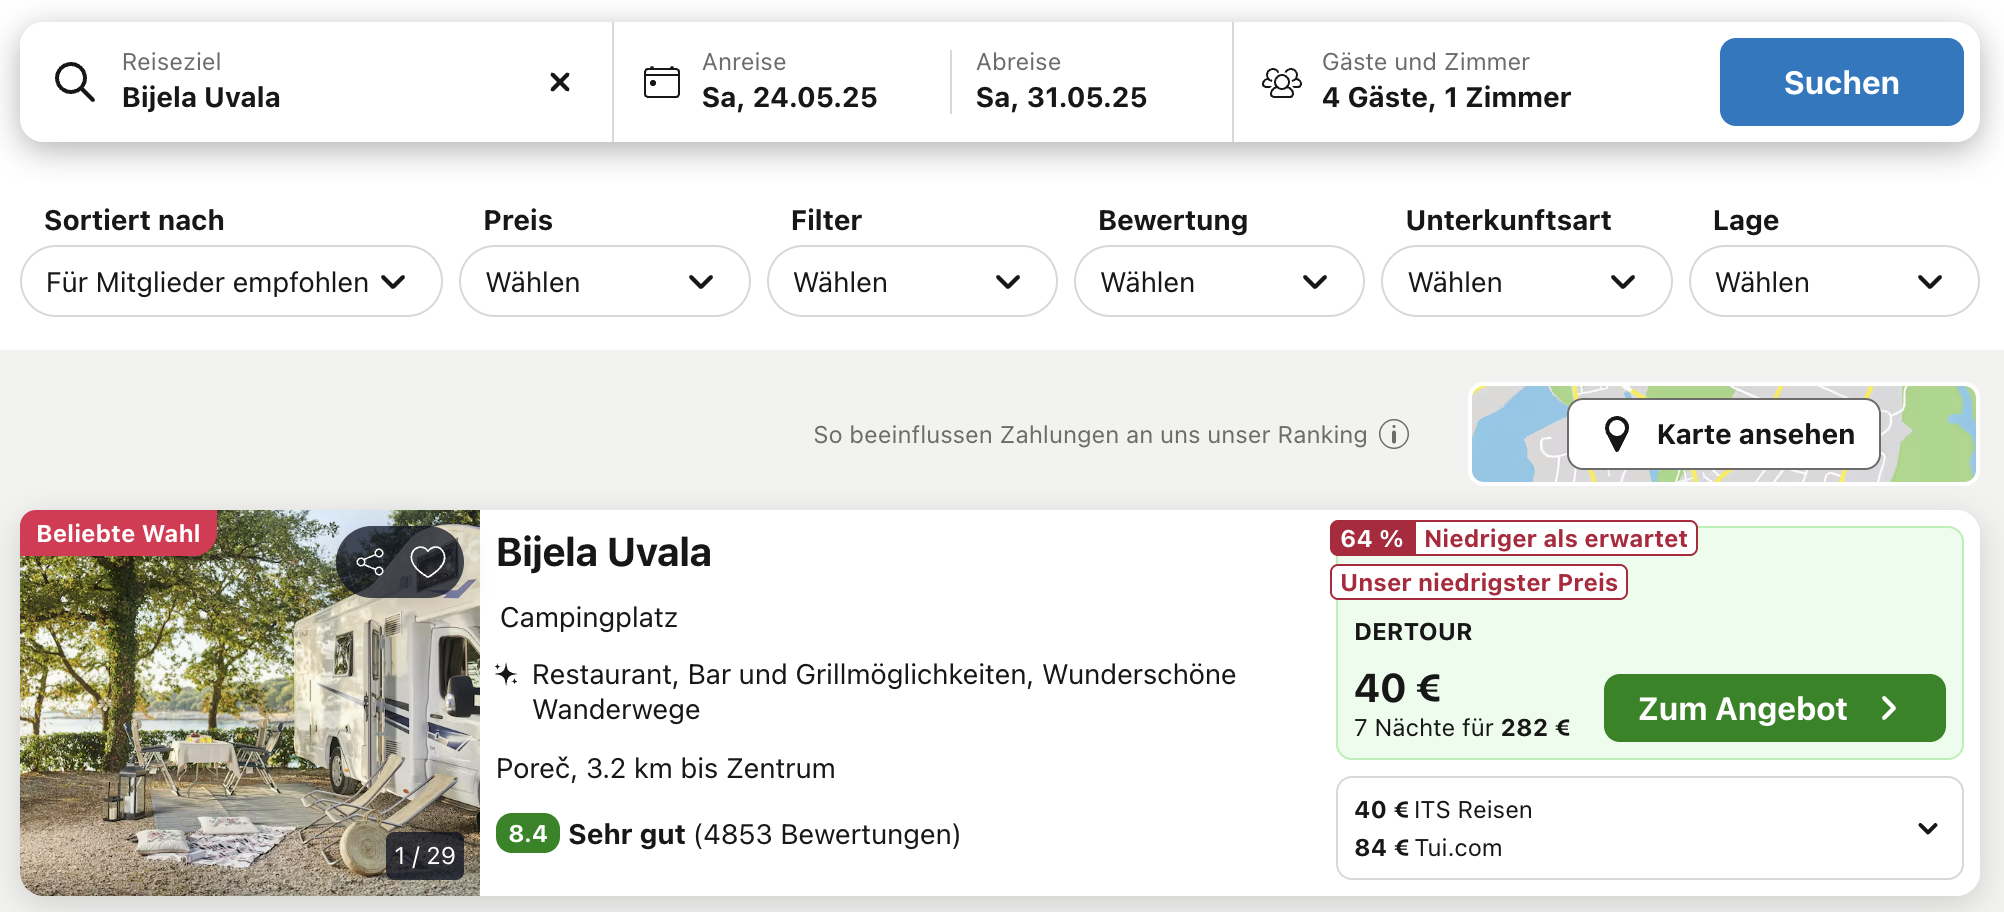Screen dimensions: 2004x912
Task: Open the Lage dropdown
Action: 1833,282
